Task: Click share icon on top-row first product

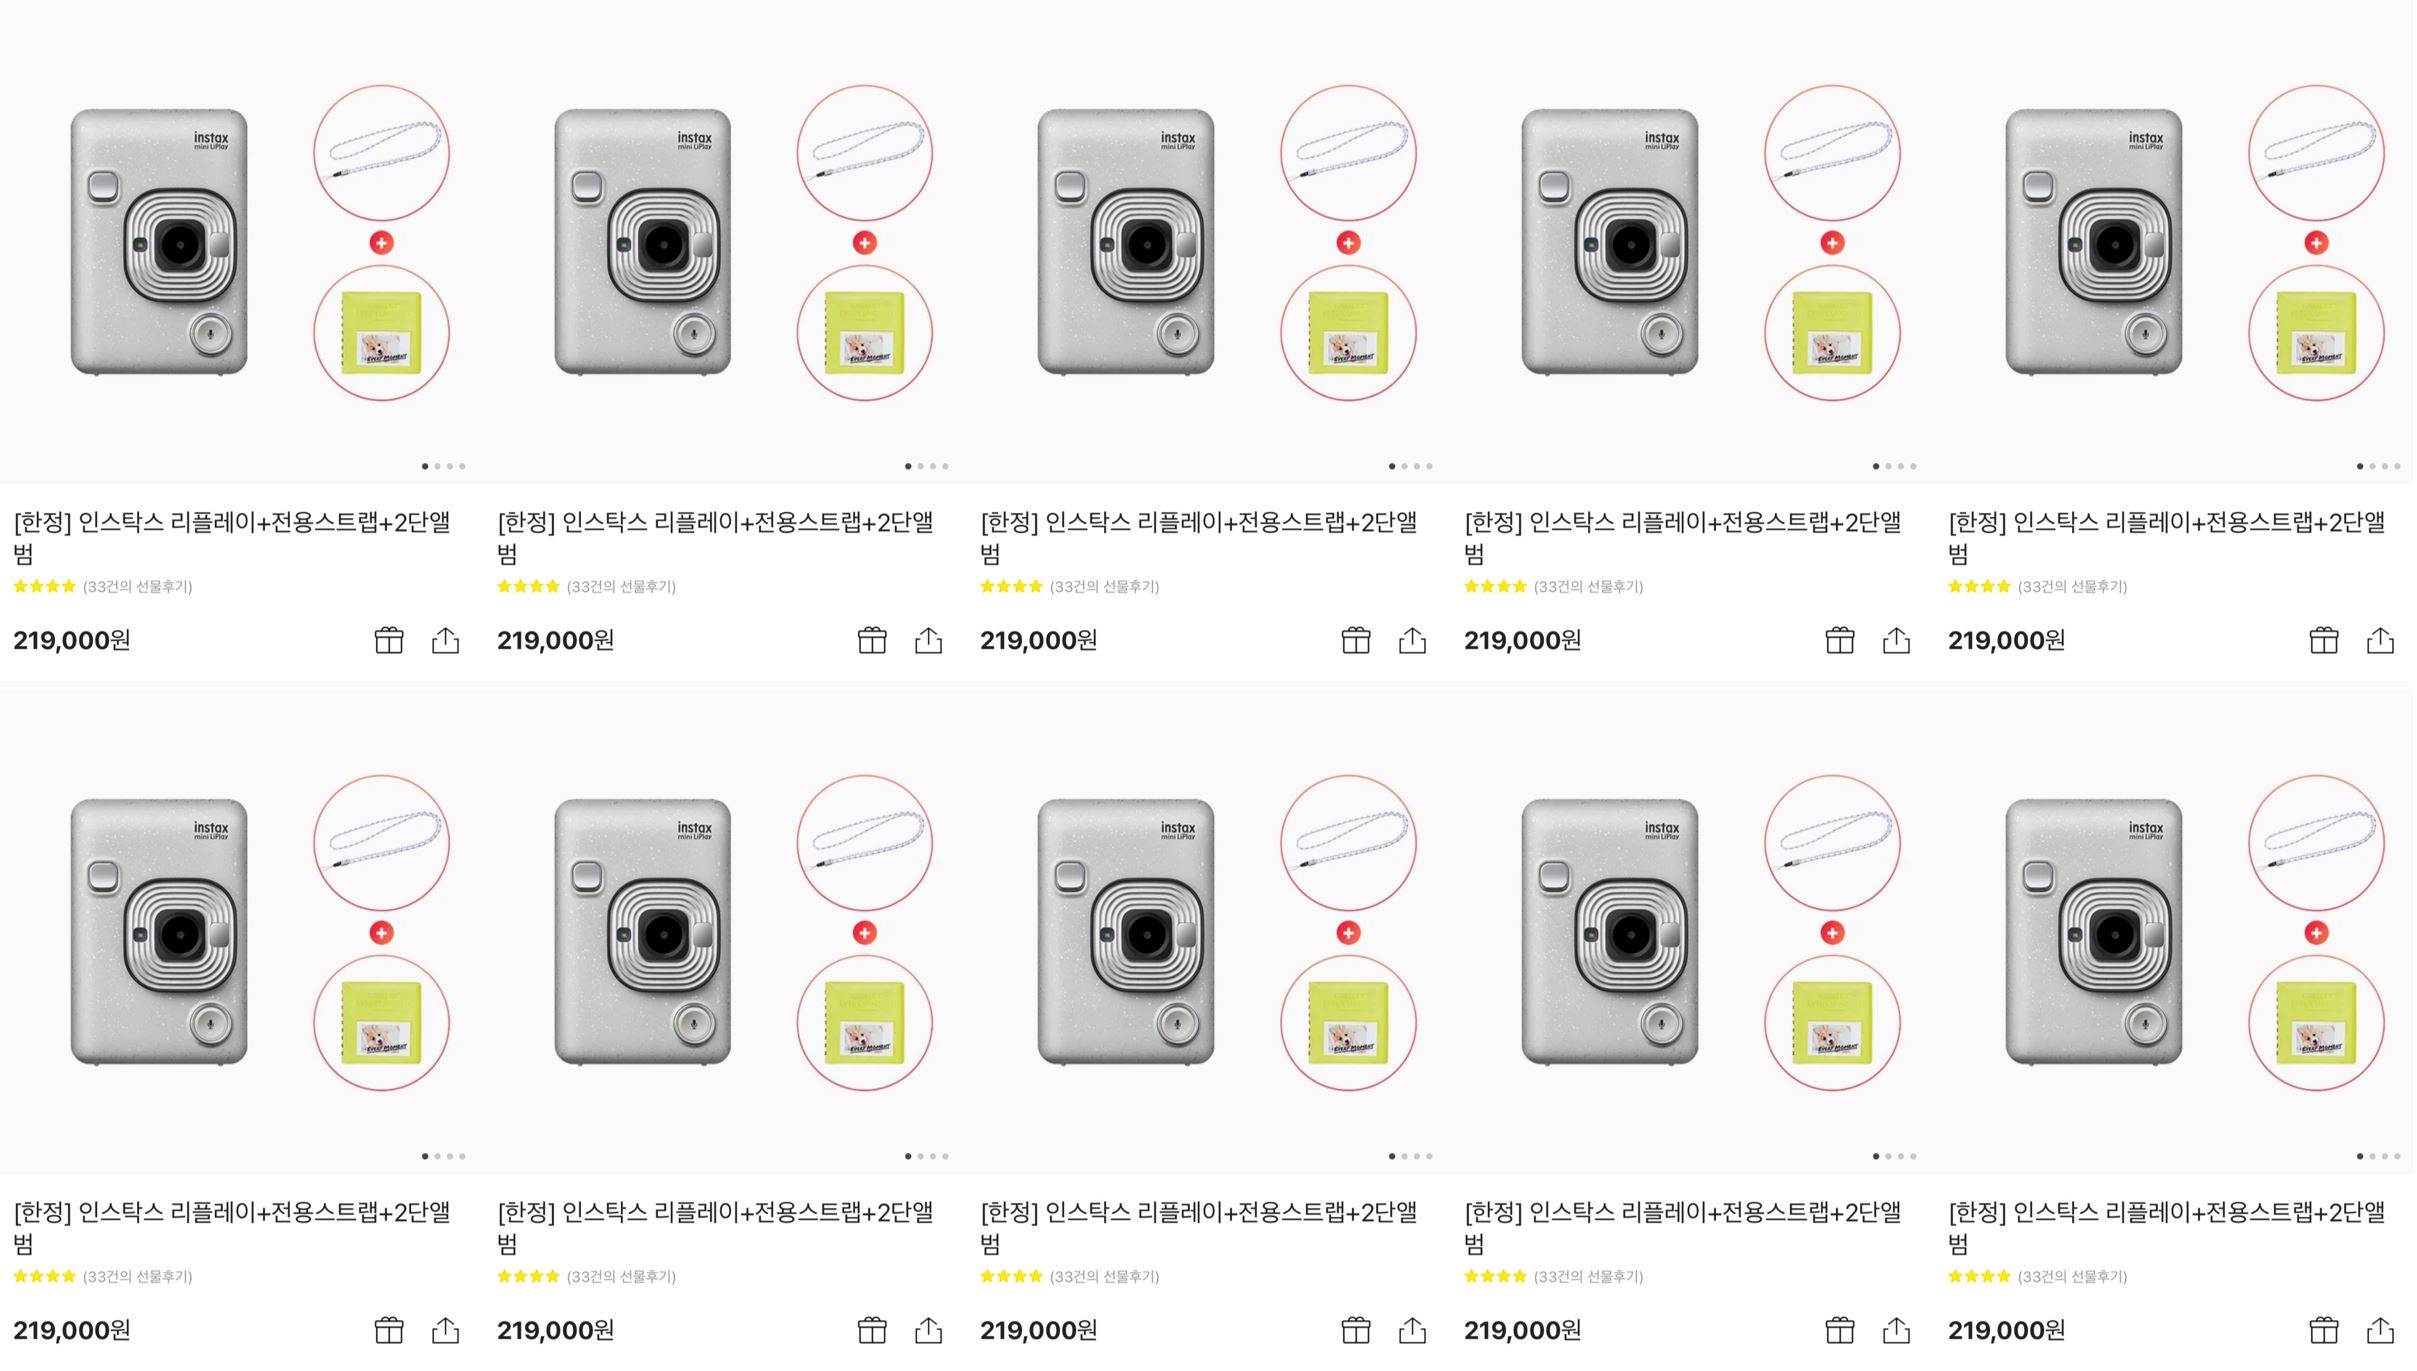Action: 445,640
